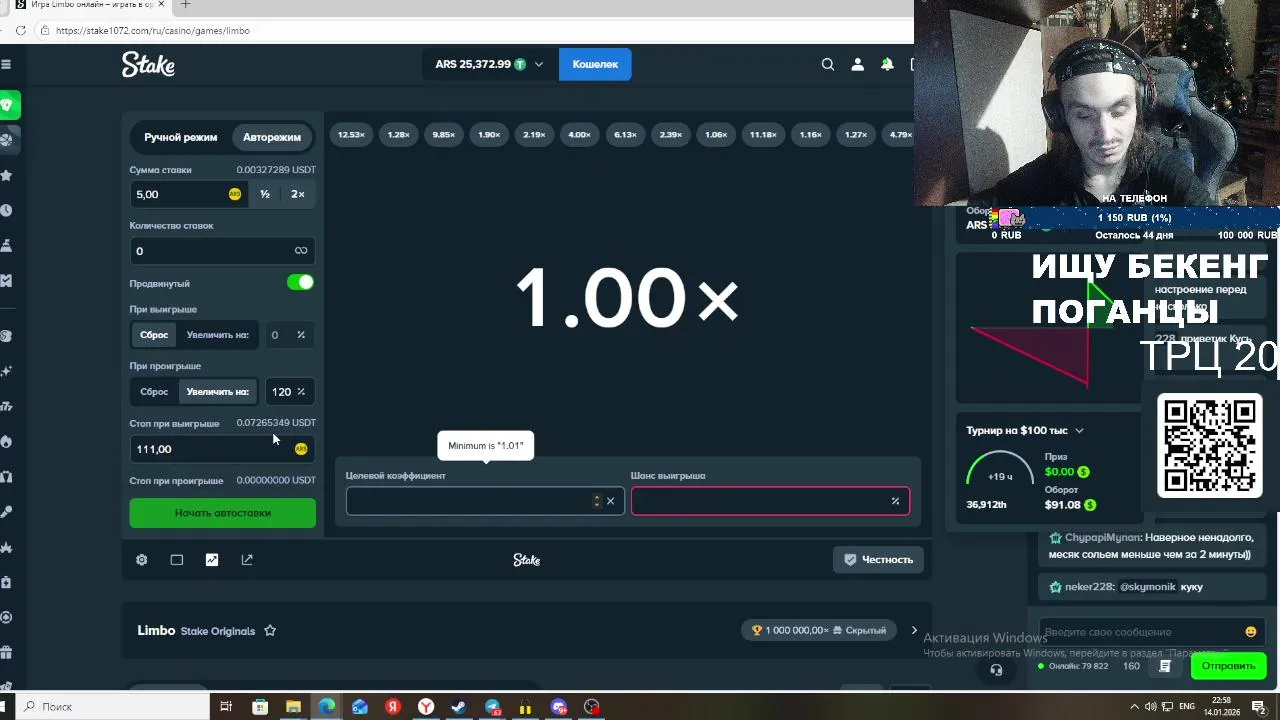1280x720 pixels.
Task: Expand the 1 000 000,00× leaderboard arrow
Action: coord(914,631)
